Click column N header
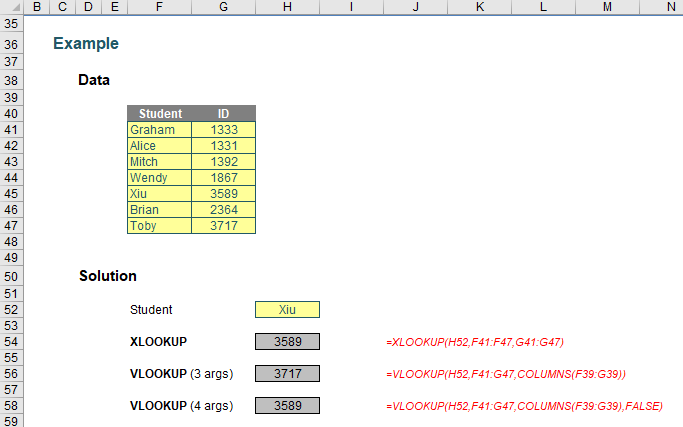Viewport: 683px width, 427px height. point(670,7)
